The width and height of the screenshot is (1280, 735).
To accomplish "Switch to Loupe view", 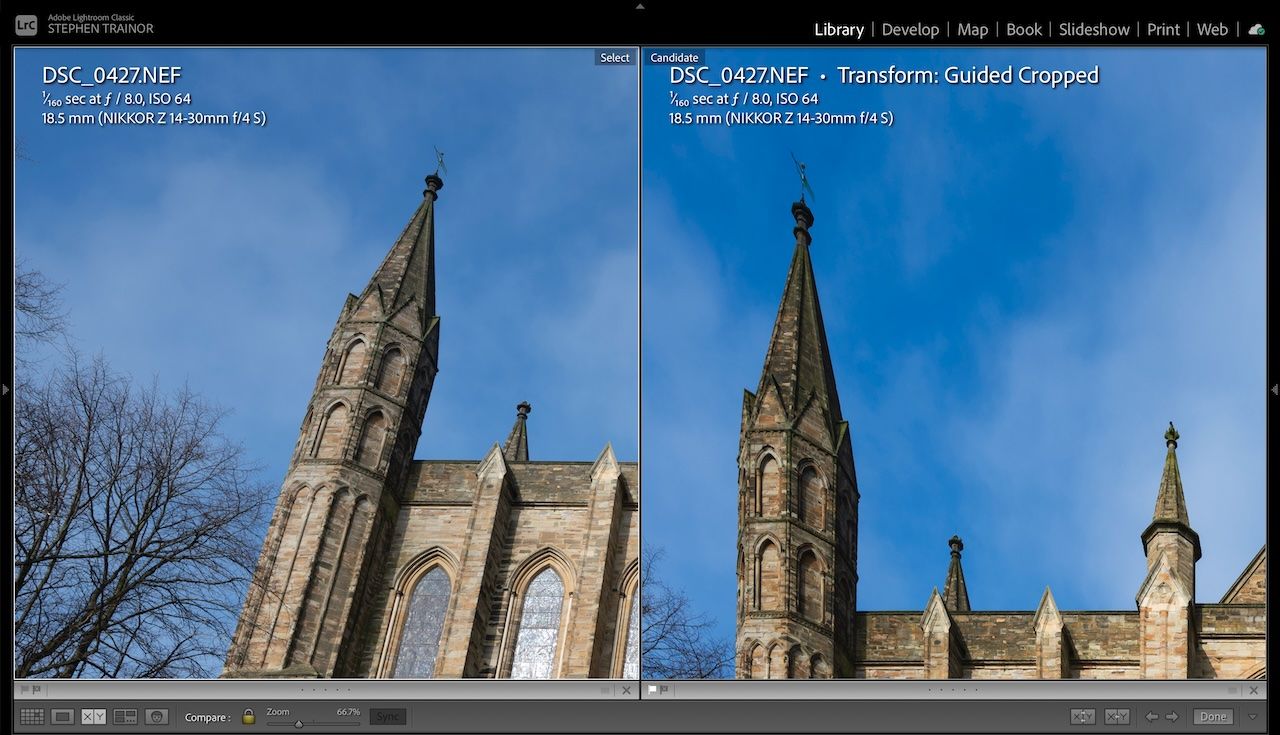I will 61,716.
